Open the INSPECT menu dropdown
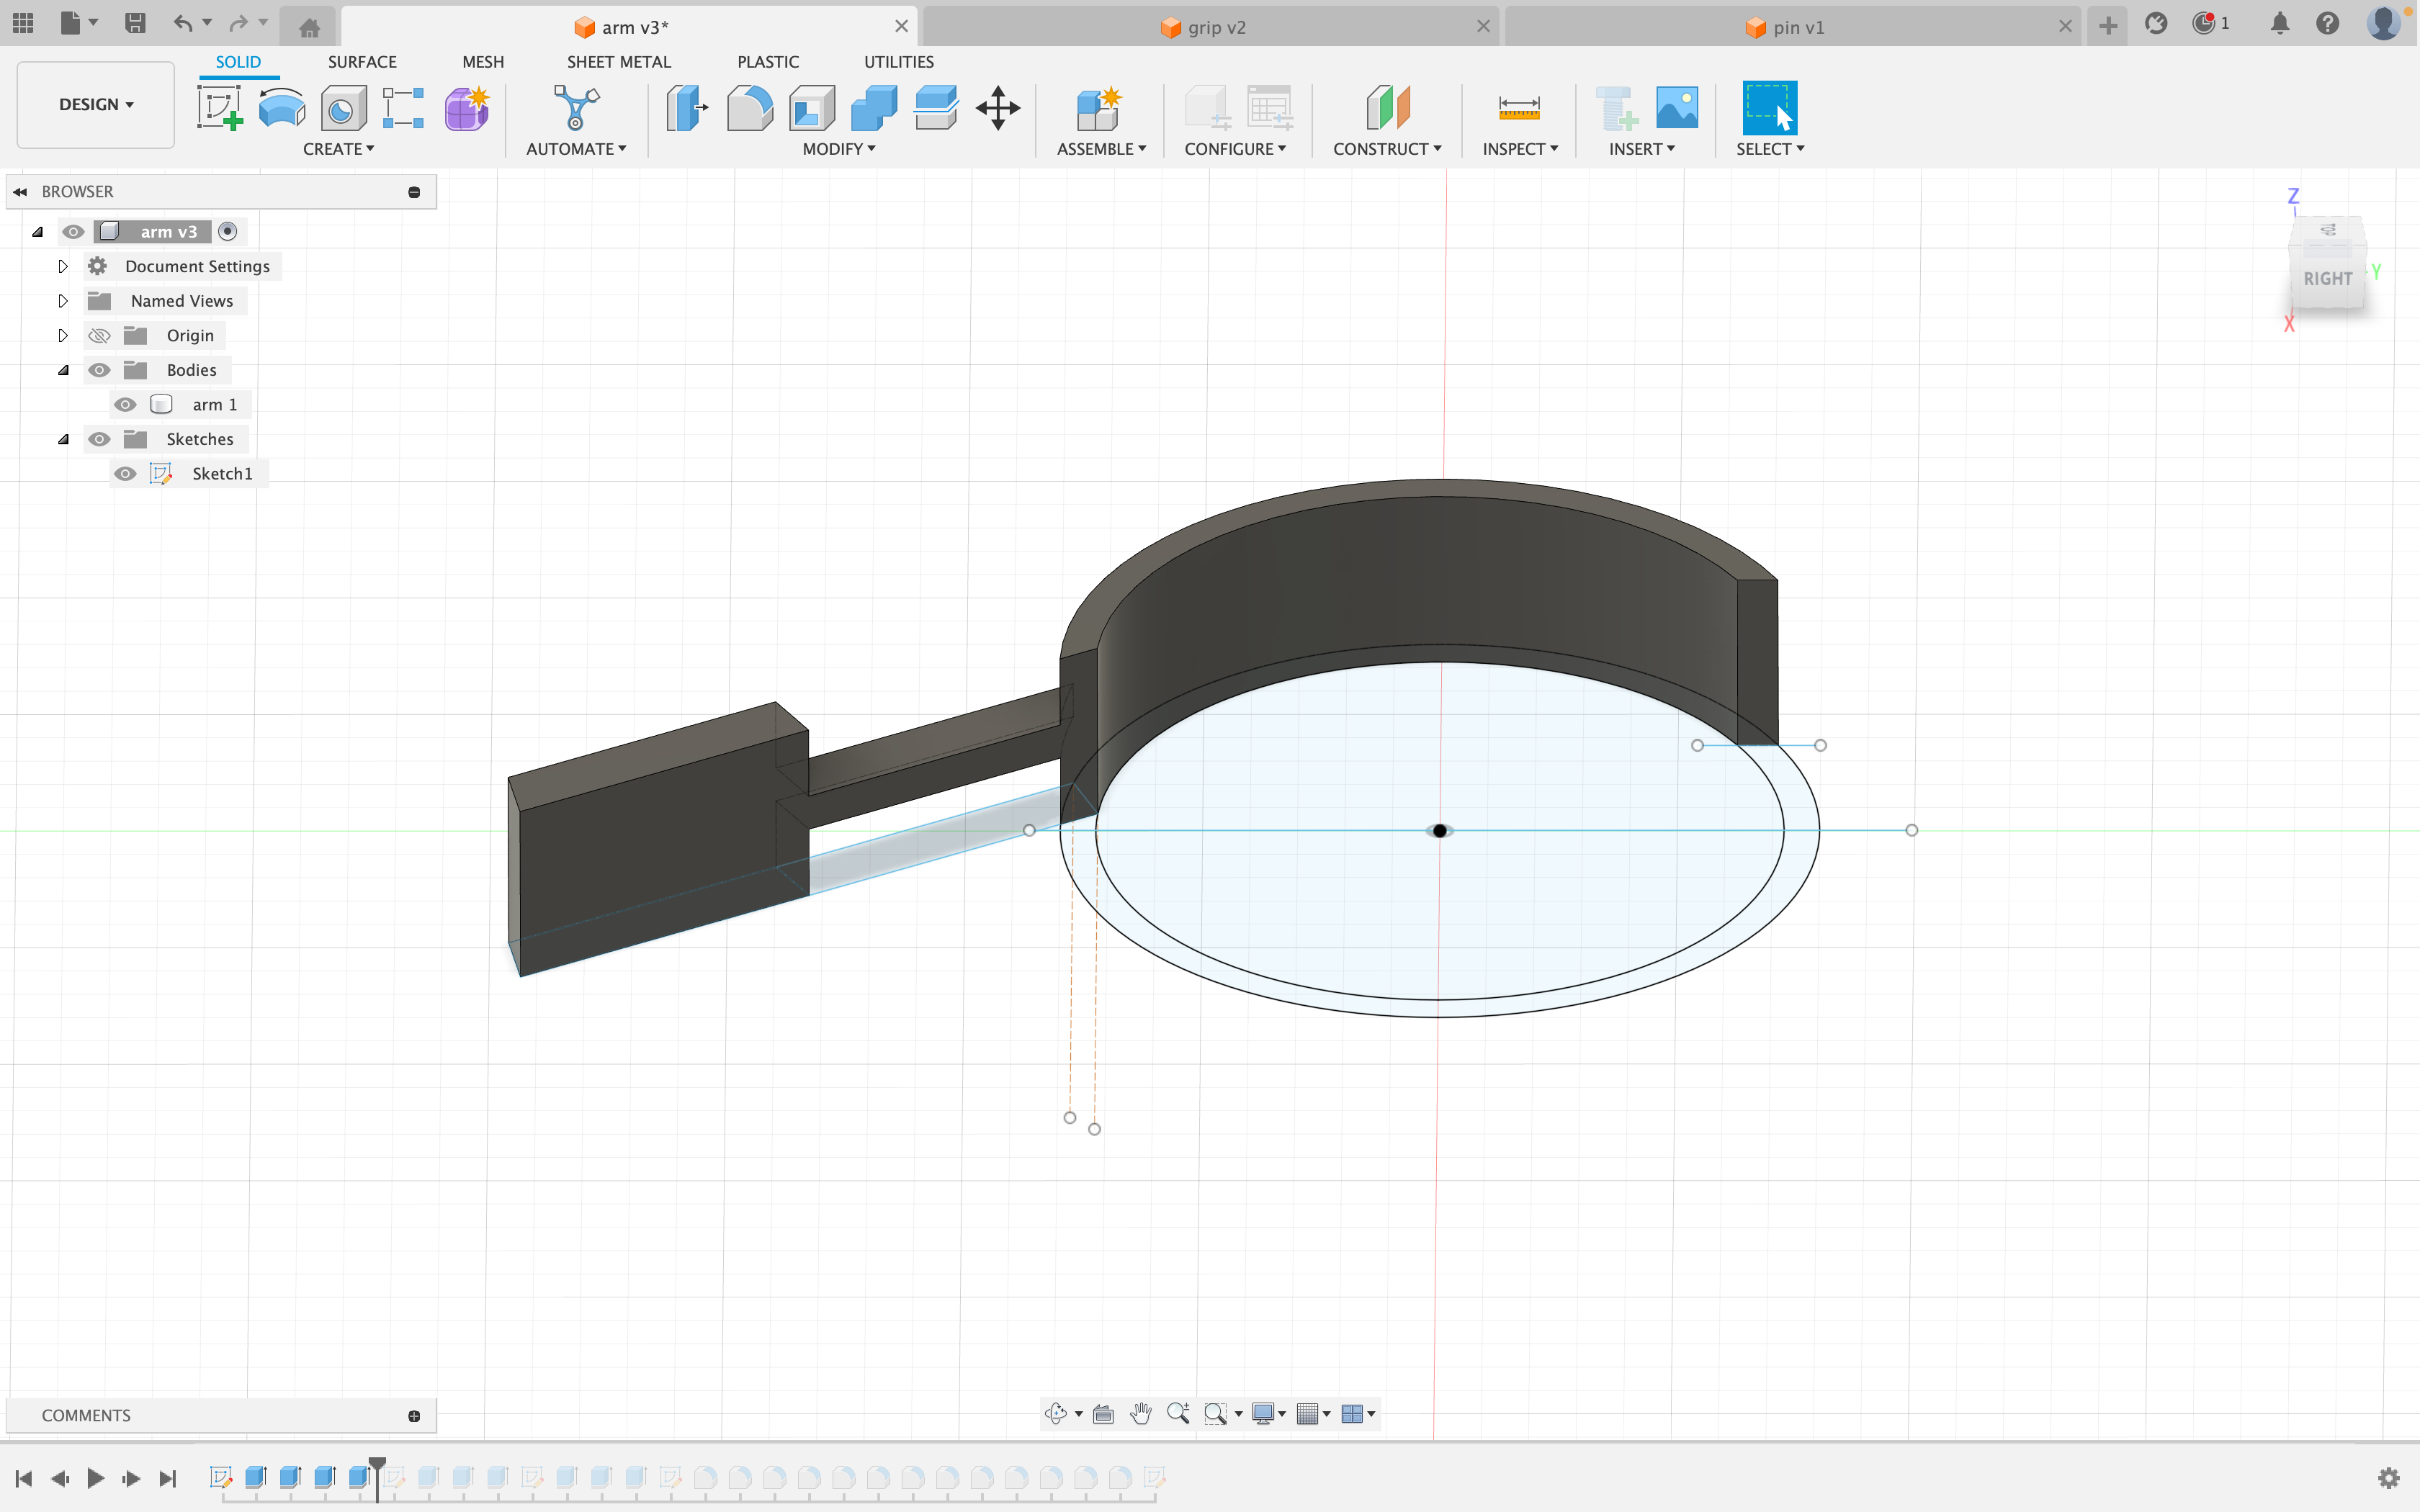 [x=1520, y=148]
